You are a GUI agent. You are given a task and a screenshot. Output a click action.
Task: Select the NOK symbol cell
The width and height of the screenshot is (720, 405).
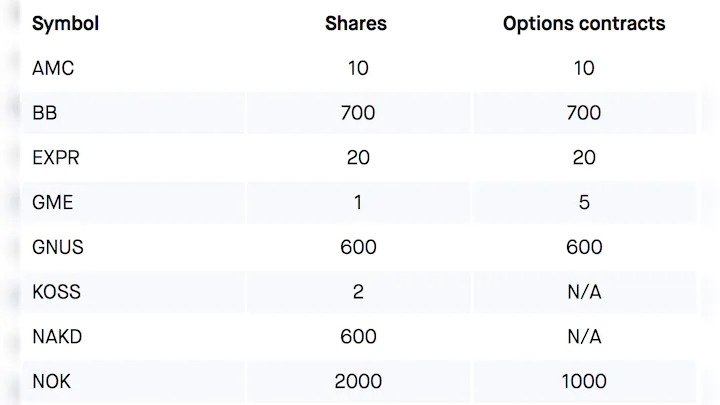[51, 382]
